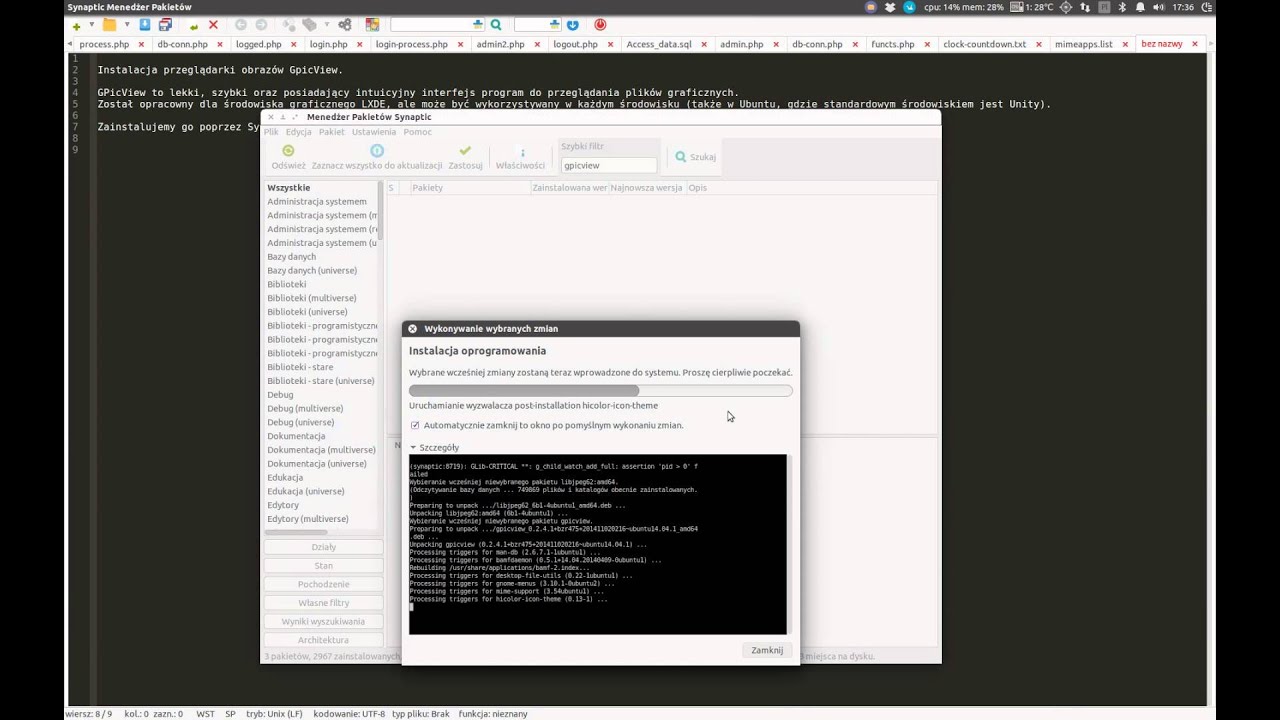Open dropdown arrow next to build icon

[x=327, y=24]
